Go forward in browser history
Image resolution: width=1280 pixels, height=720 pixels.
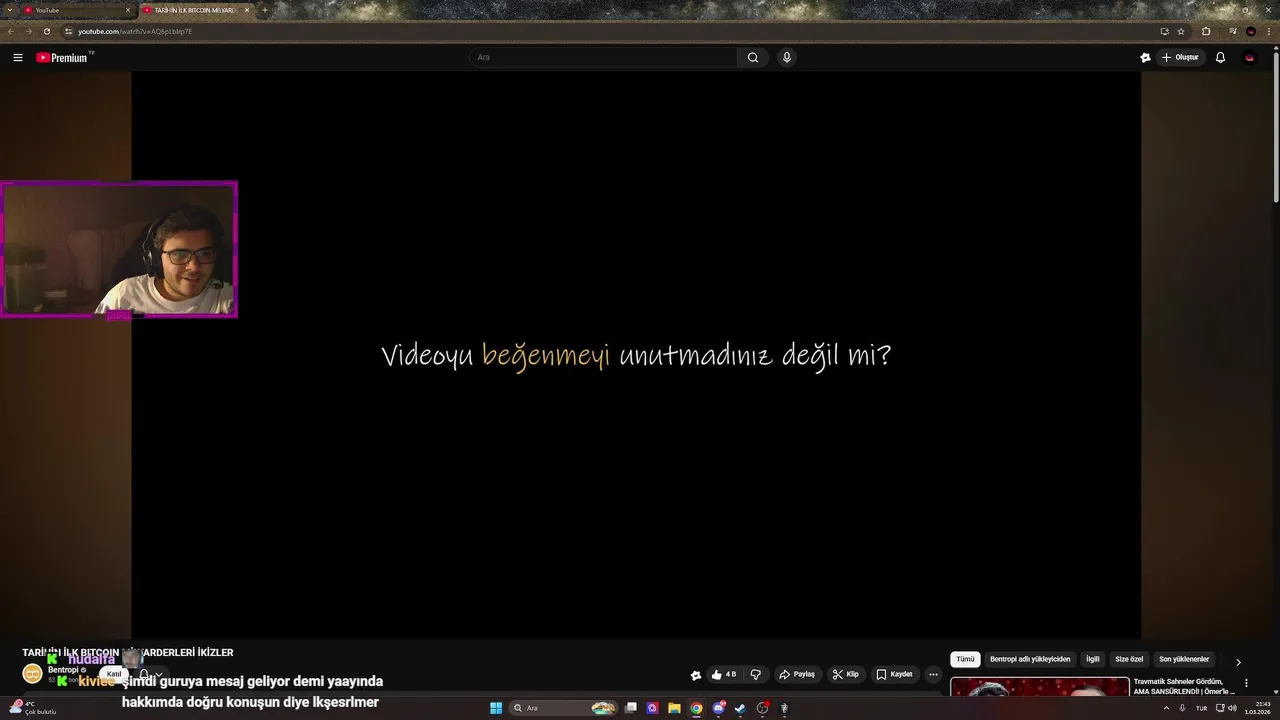pos(28,31)
